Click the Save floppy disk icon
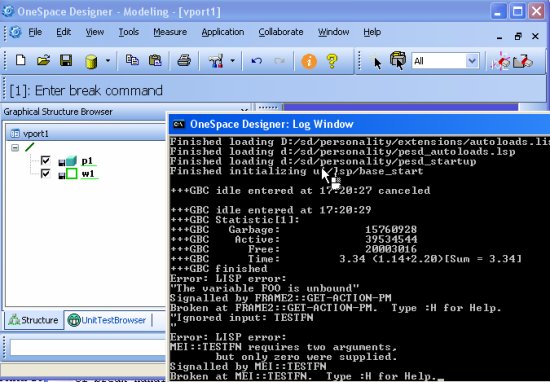The image size is (550, 382). click(x=66, y=61)
